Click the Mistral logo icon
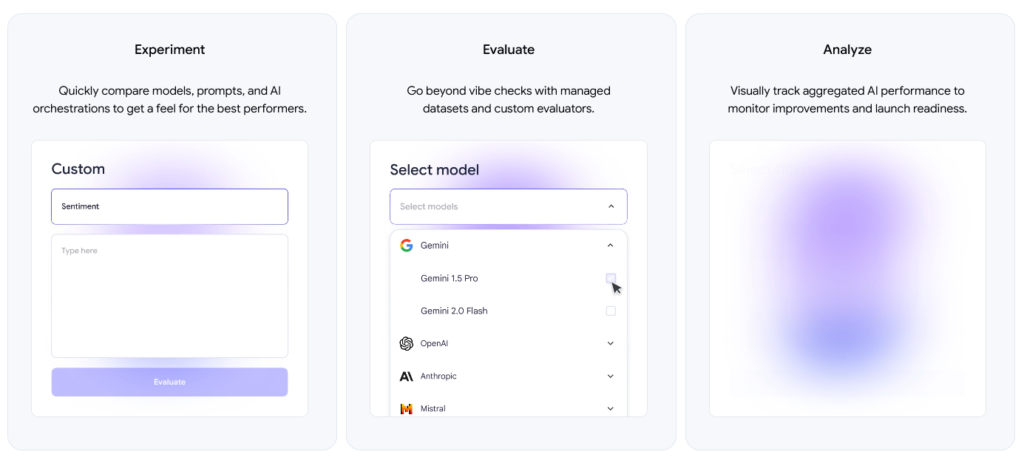Viewport: 1024px width, 466px height. (406, 409)
